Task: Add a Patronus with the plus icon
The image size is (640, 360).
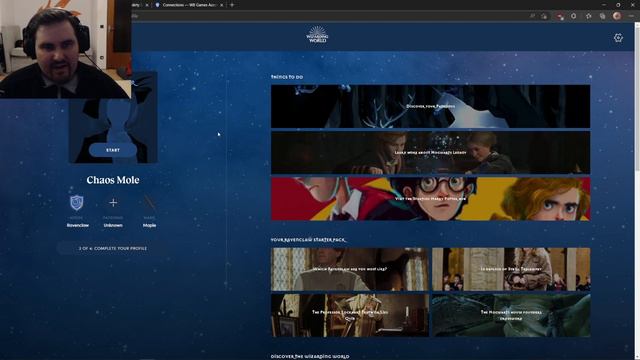Action: [113, 202]
